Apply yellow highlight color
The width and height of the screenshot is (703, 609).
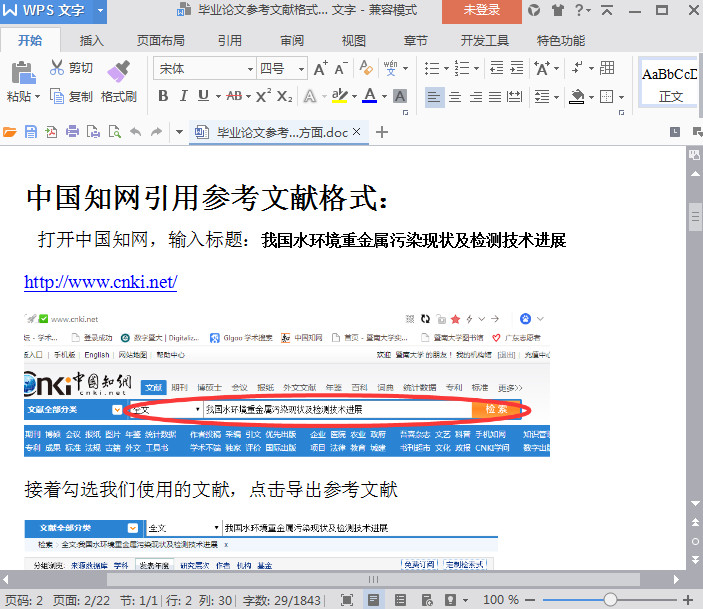pyautogui.click(x=340, y=96)
